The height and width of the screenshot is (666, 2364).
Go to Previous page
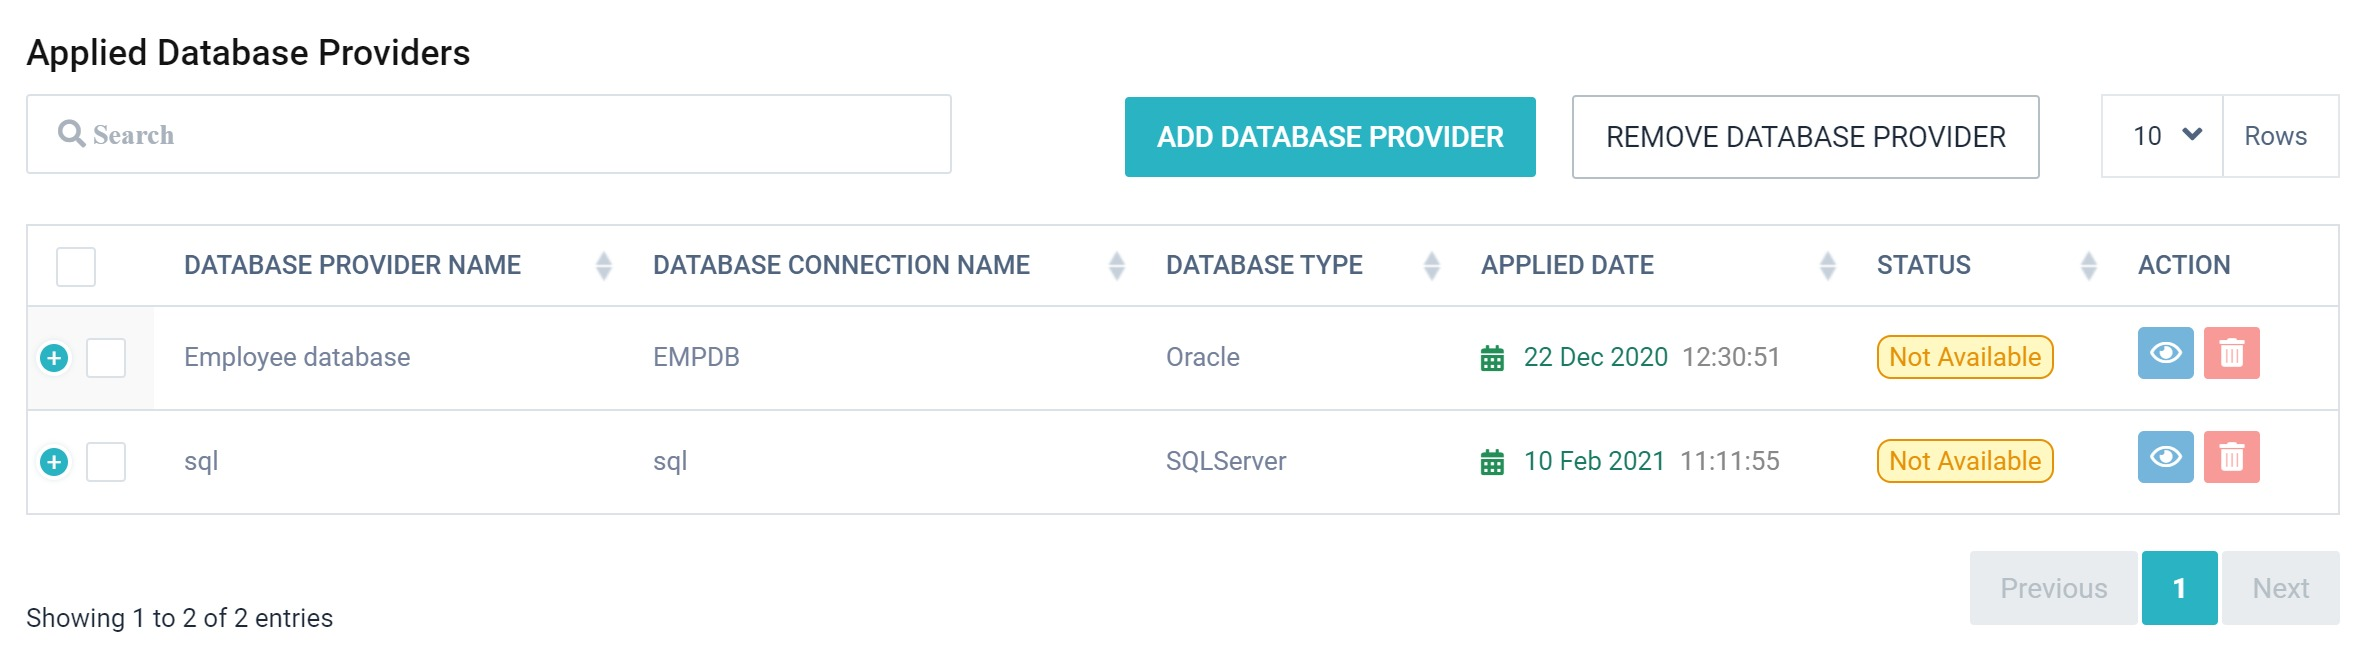[x=2053, y=588]
